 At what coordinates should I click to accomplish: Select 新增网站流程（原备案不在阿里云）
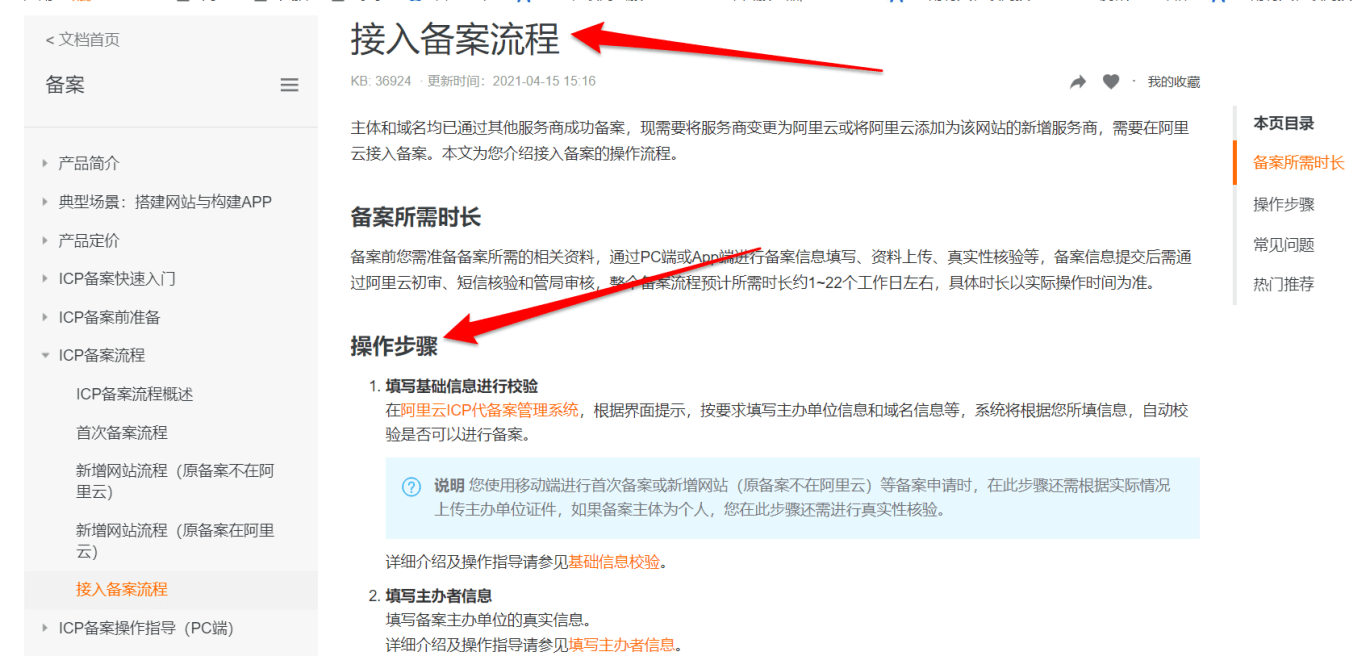pyautogui.click(x=175, y=481)
